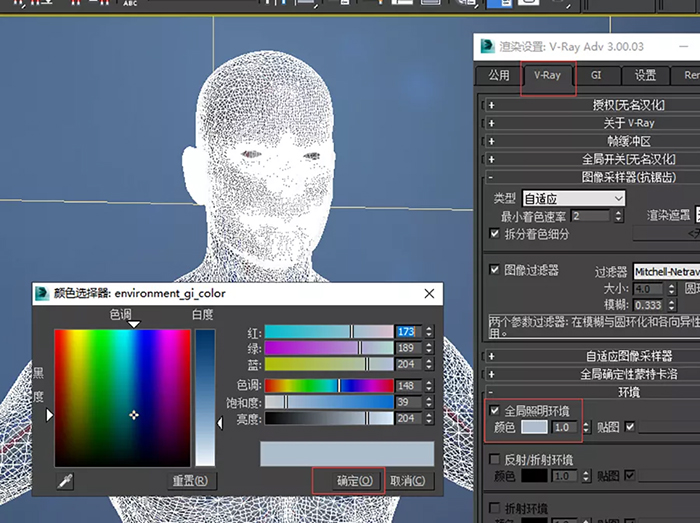This screenshot has width=700, height=523.
Task: Click the resulting color preview swatch
Action: coord(347,454)
